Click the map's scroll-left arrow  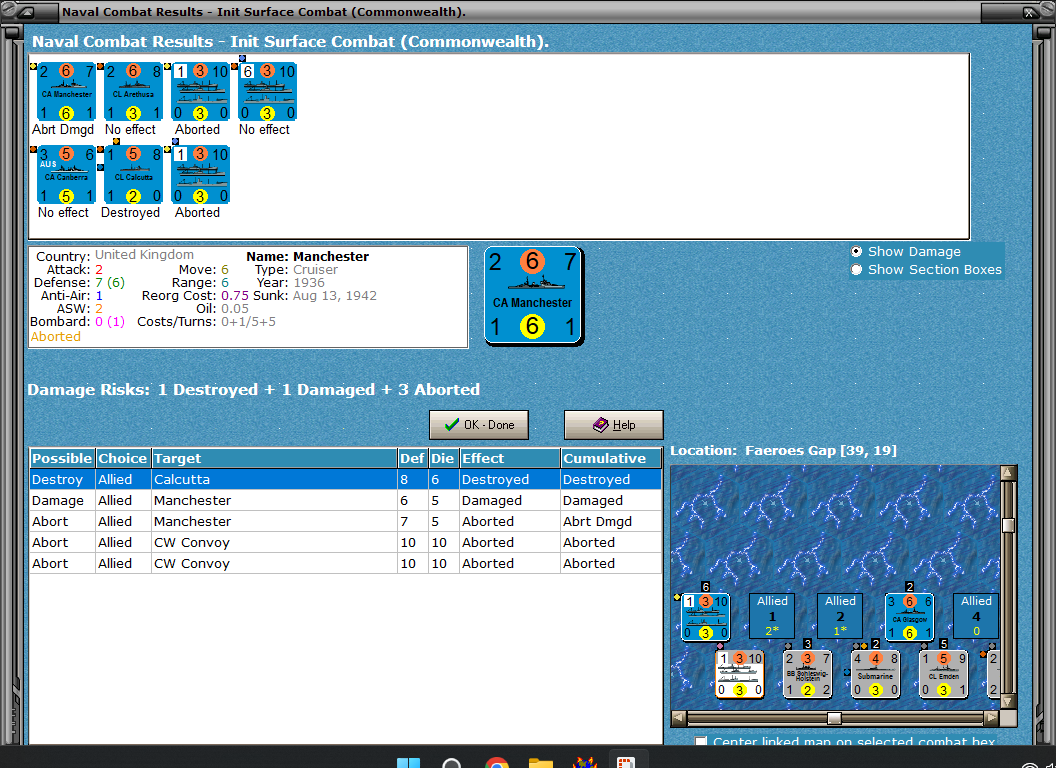click(x=679, y=718)
